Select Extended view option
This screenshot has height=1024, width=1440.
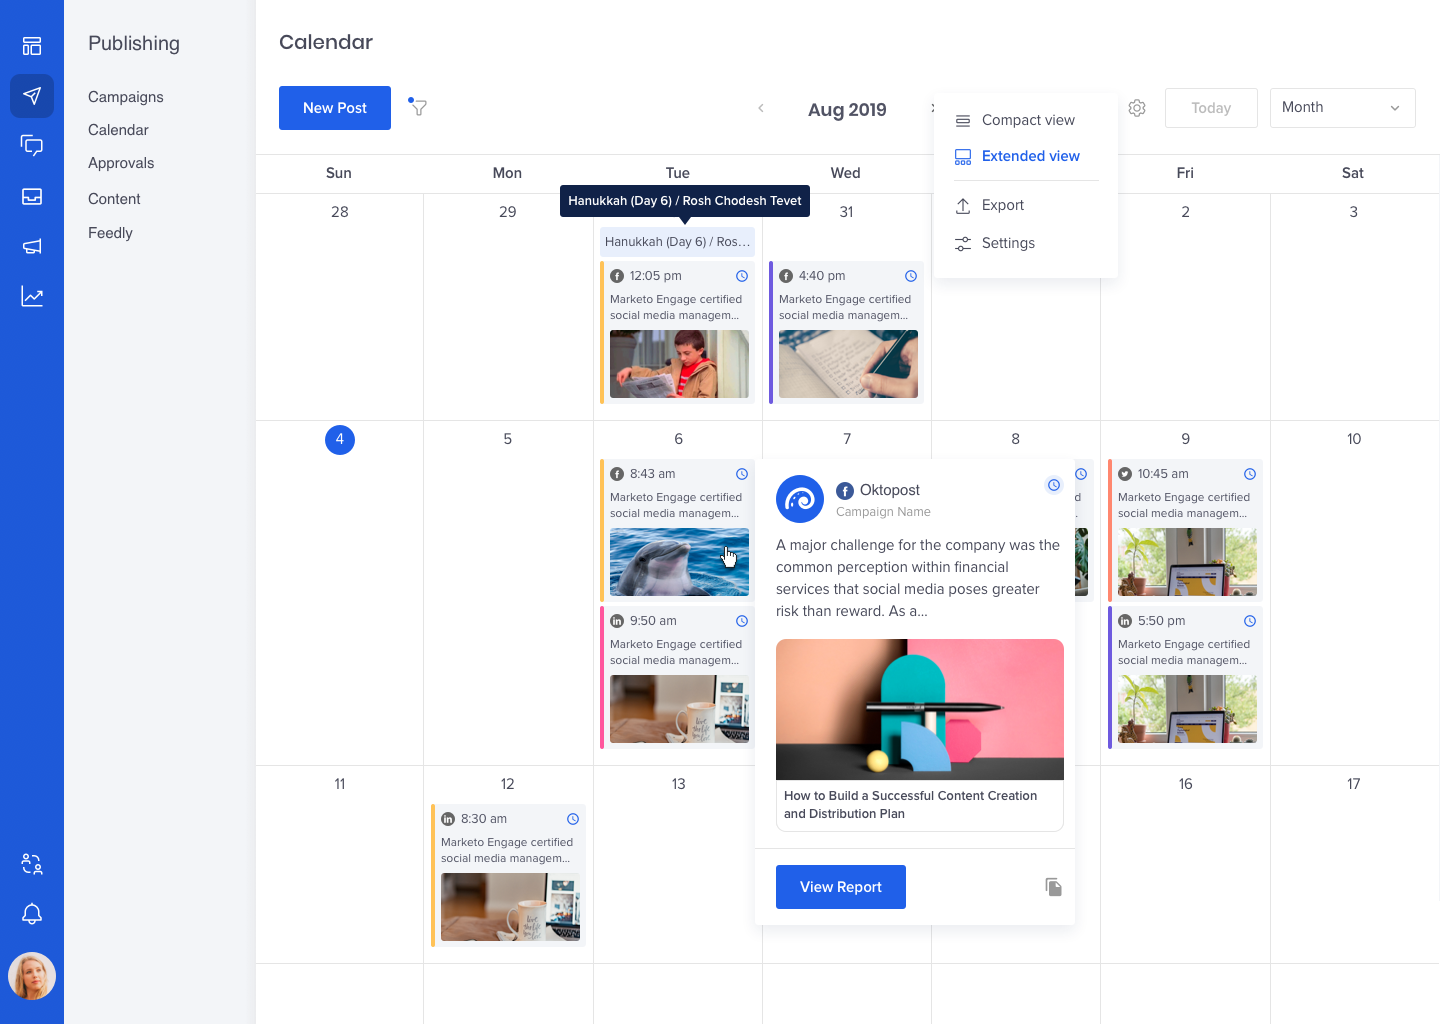(x=1029, y=156)
